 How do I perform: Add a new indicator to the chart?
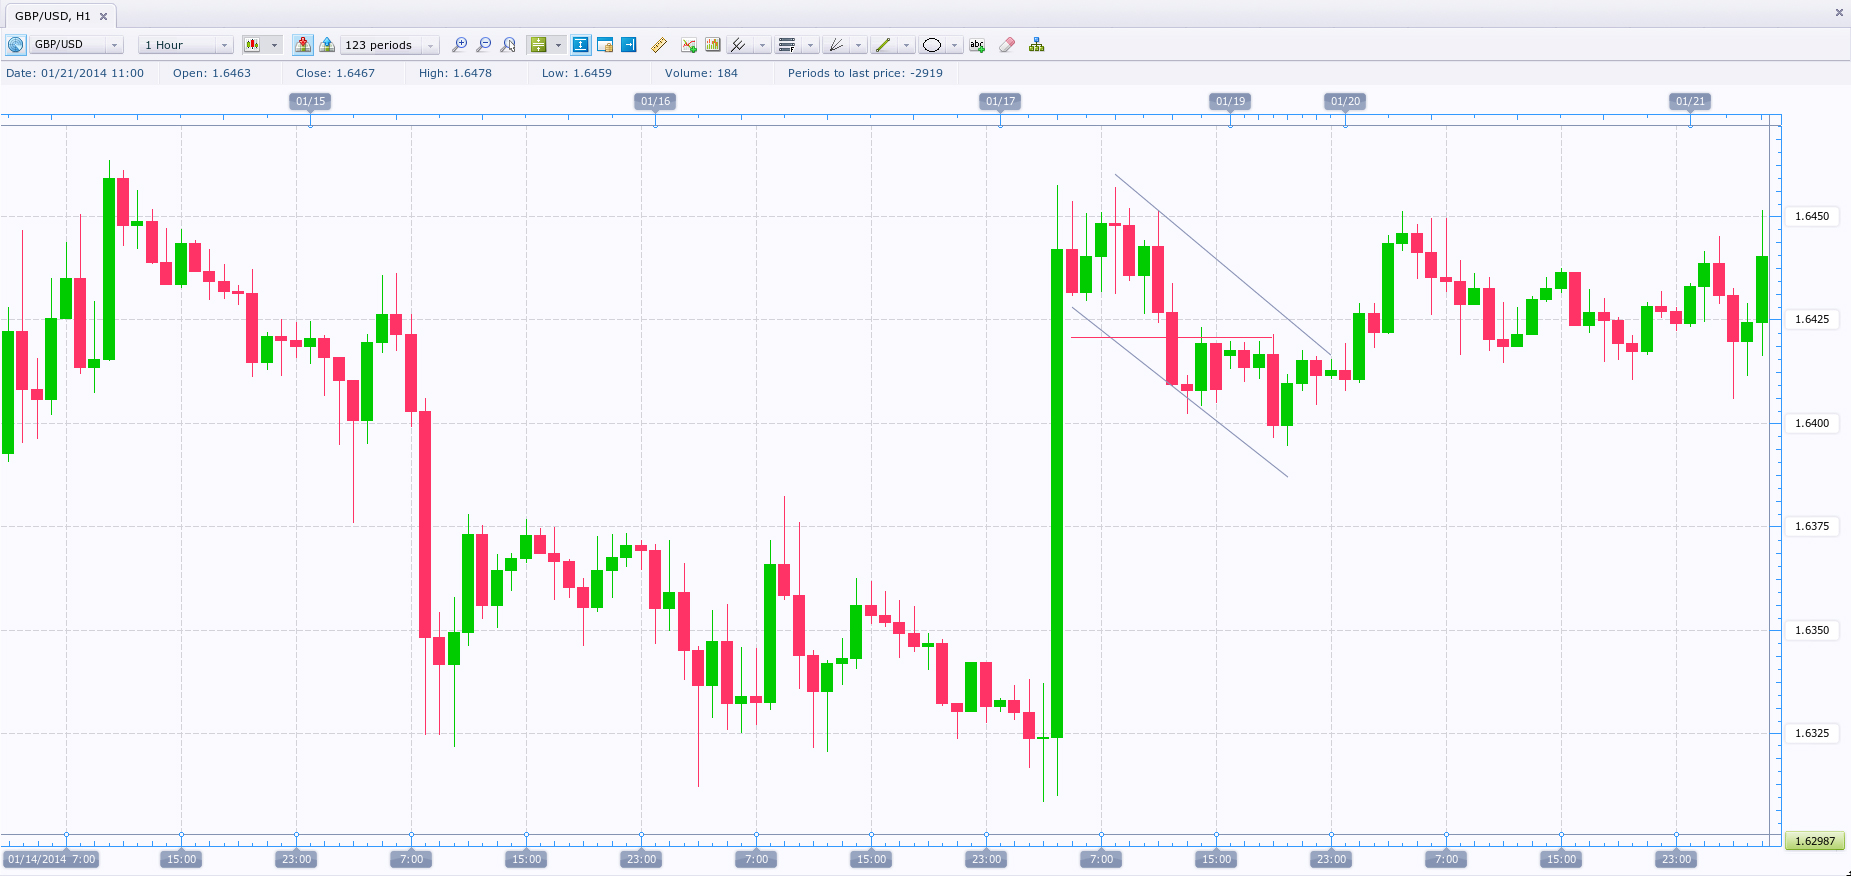(689, 45)
